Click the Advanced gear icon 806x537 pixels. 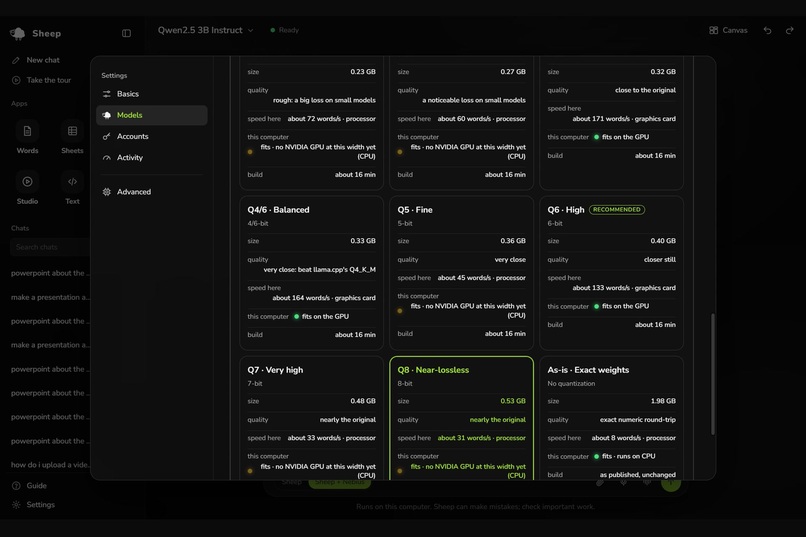coord(107,192)
